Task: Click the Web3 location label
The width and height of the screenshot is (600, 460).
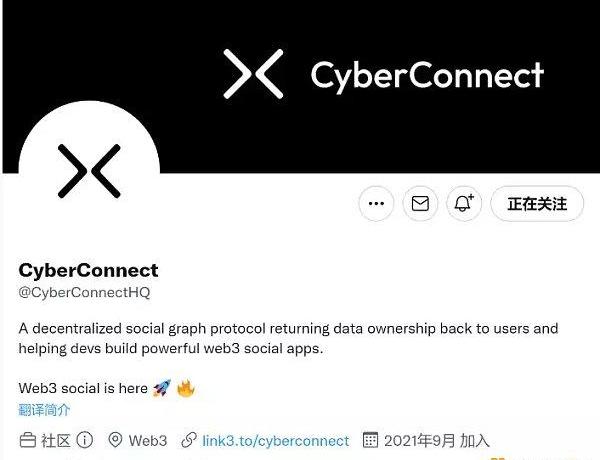Action: tap(148, 440)
